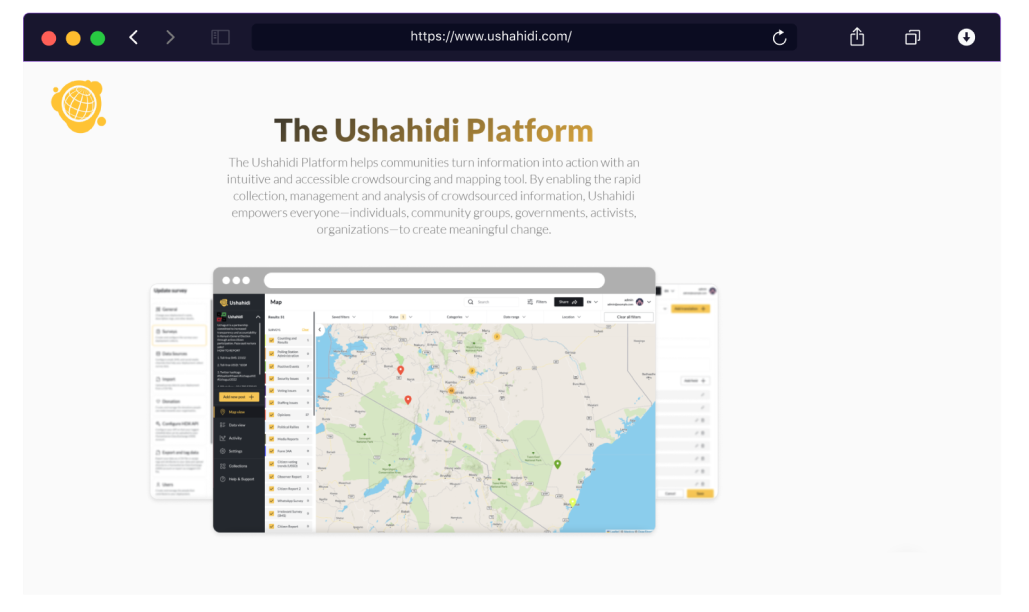
Task: Select Map view in the sidebar
Action: [238, 412]
